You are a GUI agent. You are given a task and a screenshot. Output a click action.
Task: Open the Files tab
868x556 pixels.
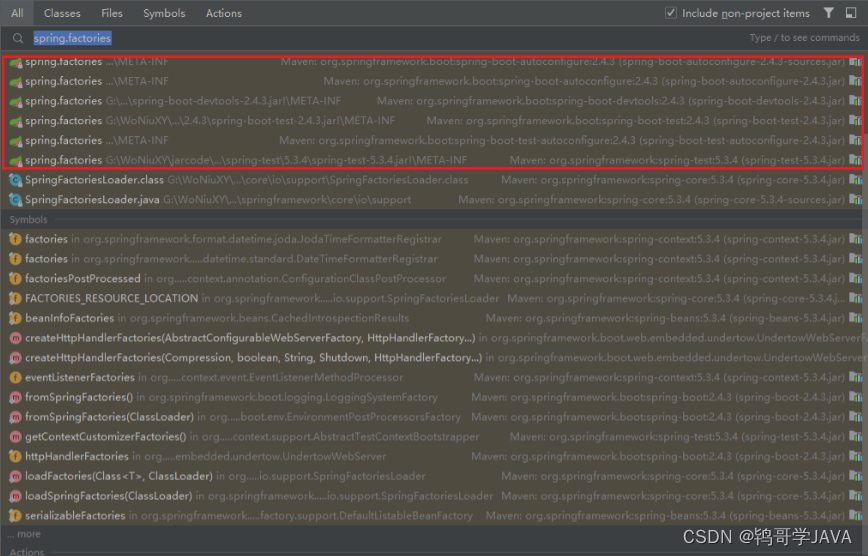click(112, 13)
